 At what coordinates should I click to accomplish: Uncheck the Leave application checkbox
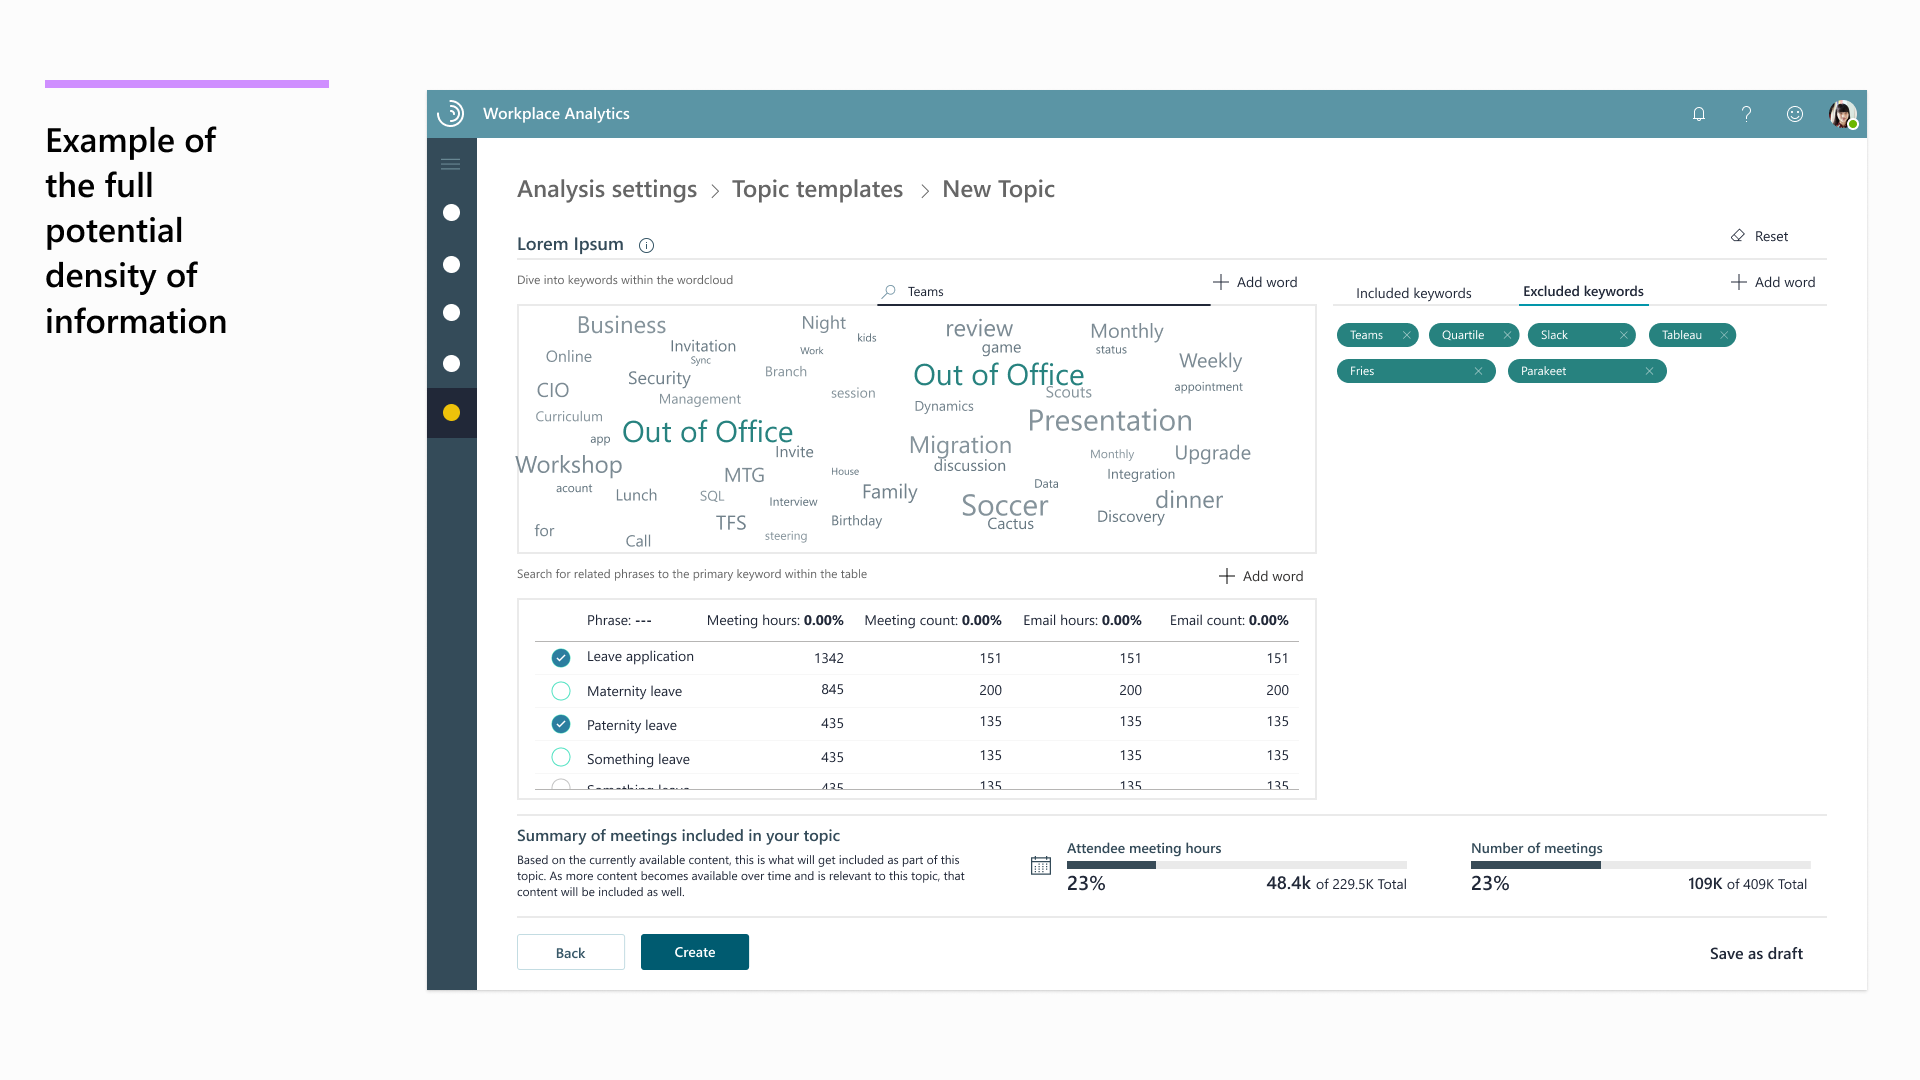(560, 657)
